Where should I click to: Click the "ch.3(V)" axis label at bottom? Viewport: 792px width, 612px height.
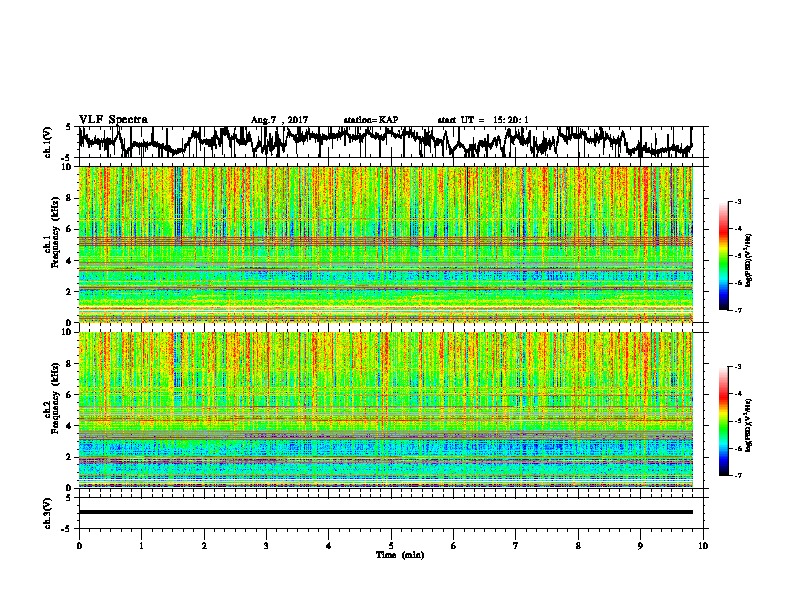48,513
